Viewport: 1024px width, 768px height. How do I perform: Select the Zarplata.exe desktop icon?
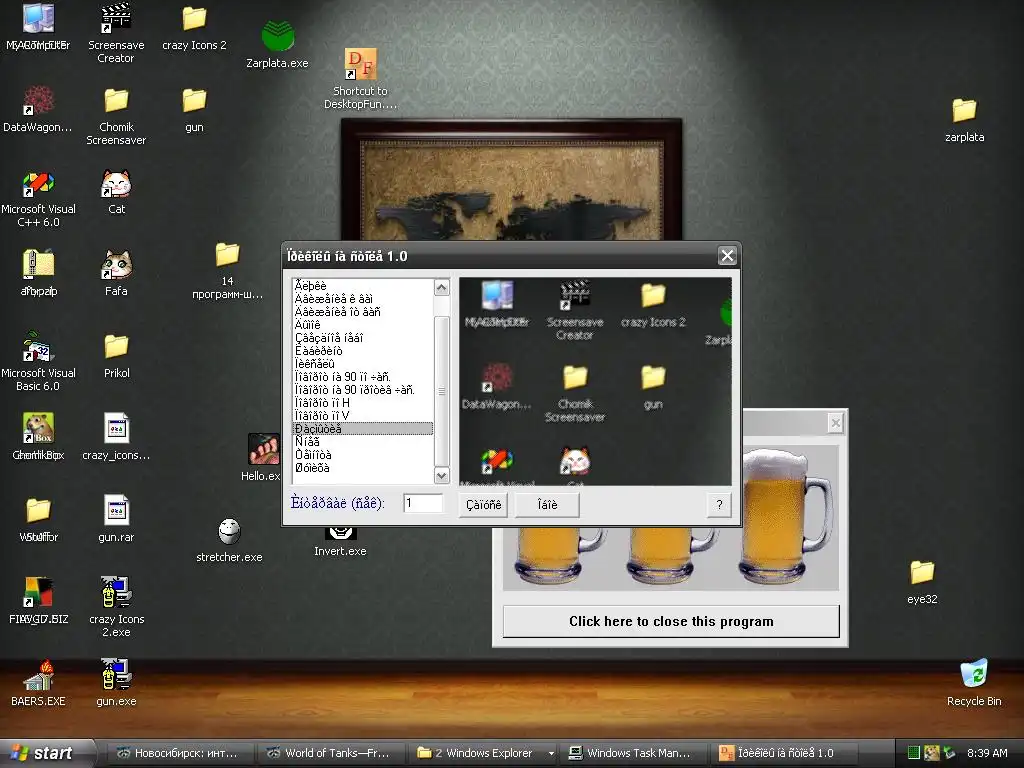click(x=277, y=44)
